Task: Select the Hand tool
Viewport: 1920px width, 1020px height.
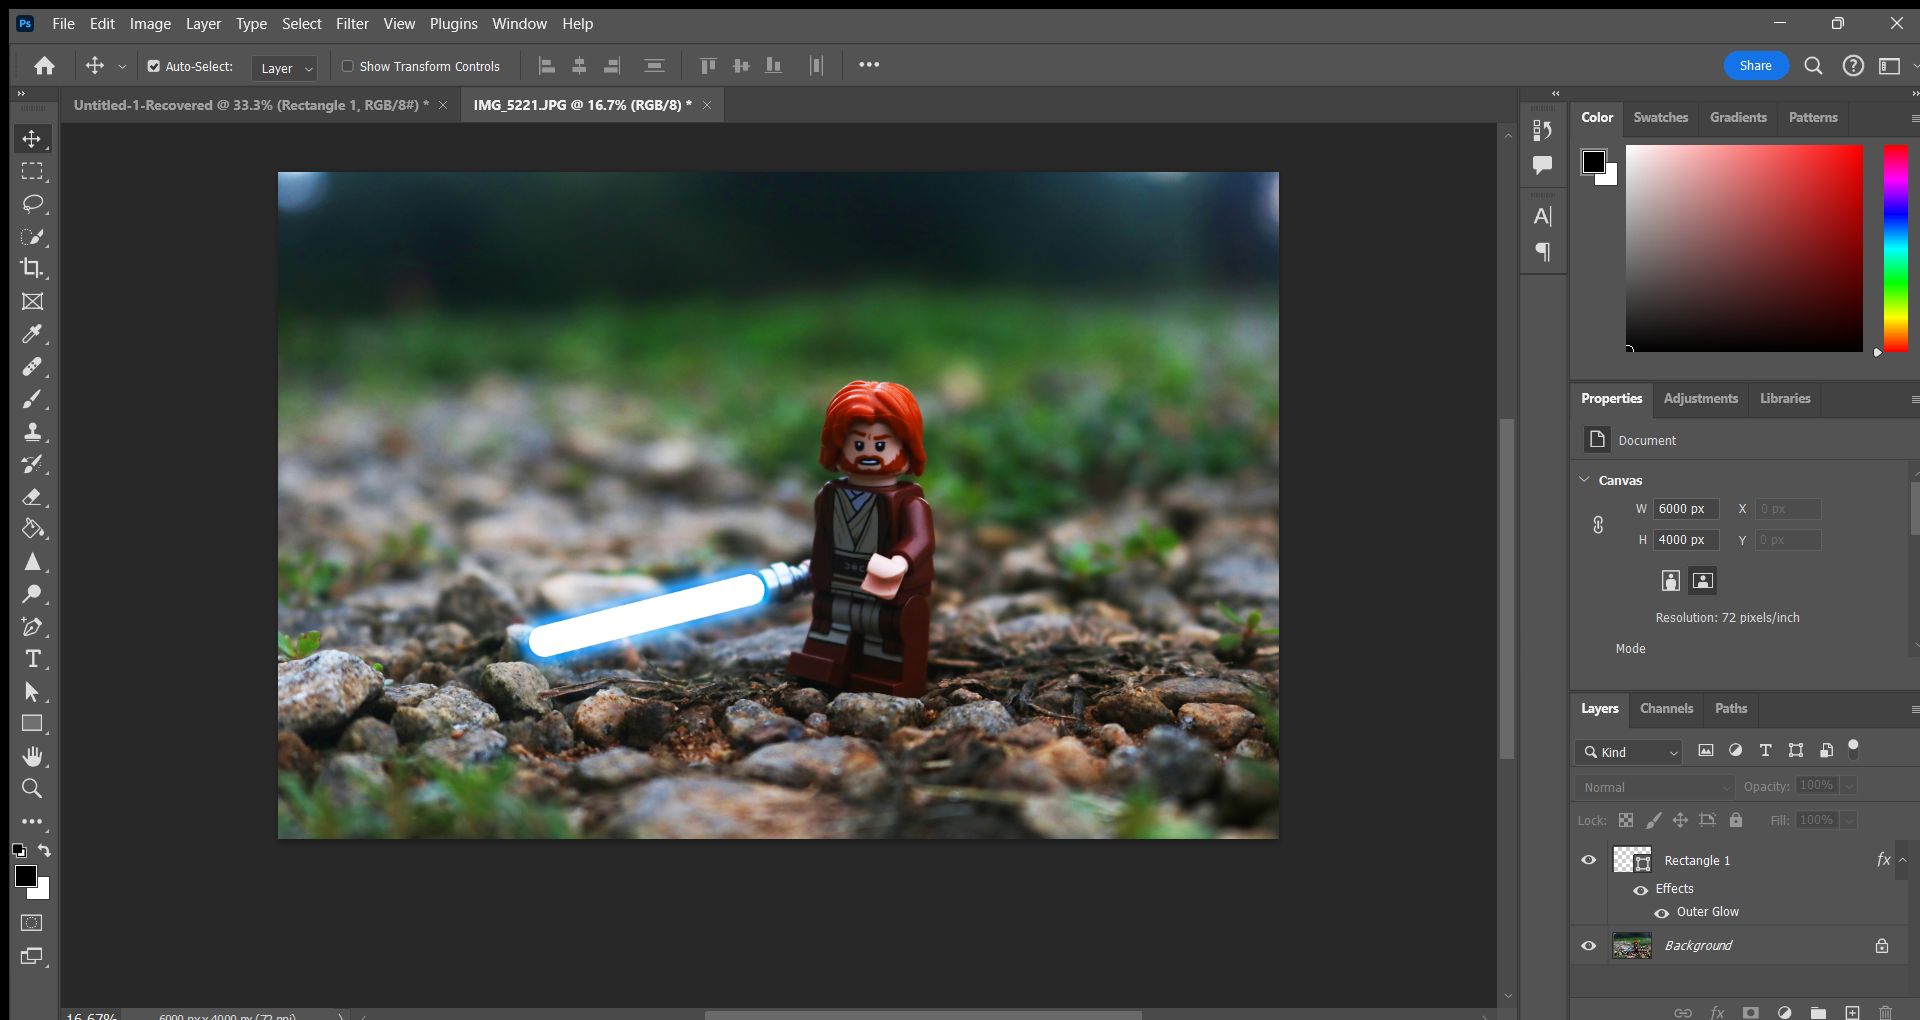Action: [x=32, y=757]
